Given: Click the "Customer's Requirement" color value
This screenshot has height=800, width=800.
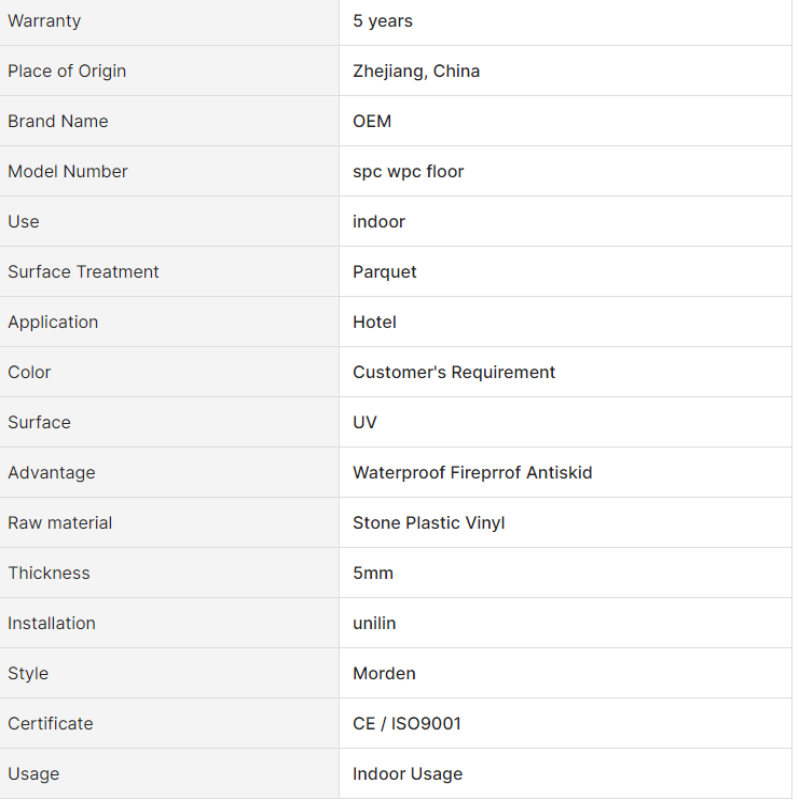Looking at the screenshot, I should [454, 372].
